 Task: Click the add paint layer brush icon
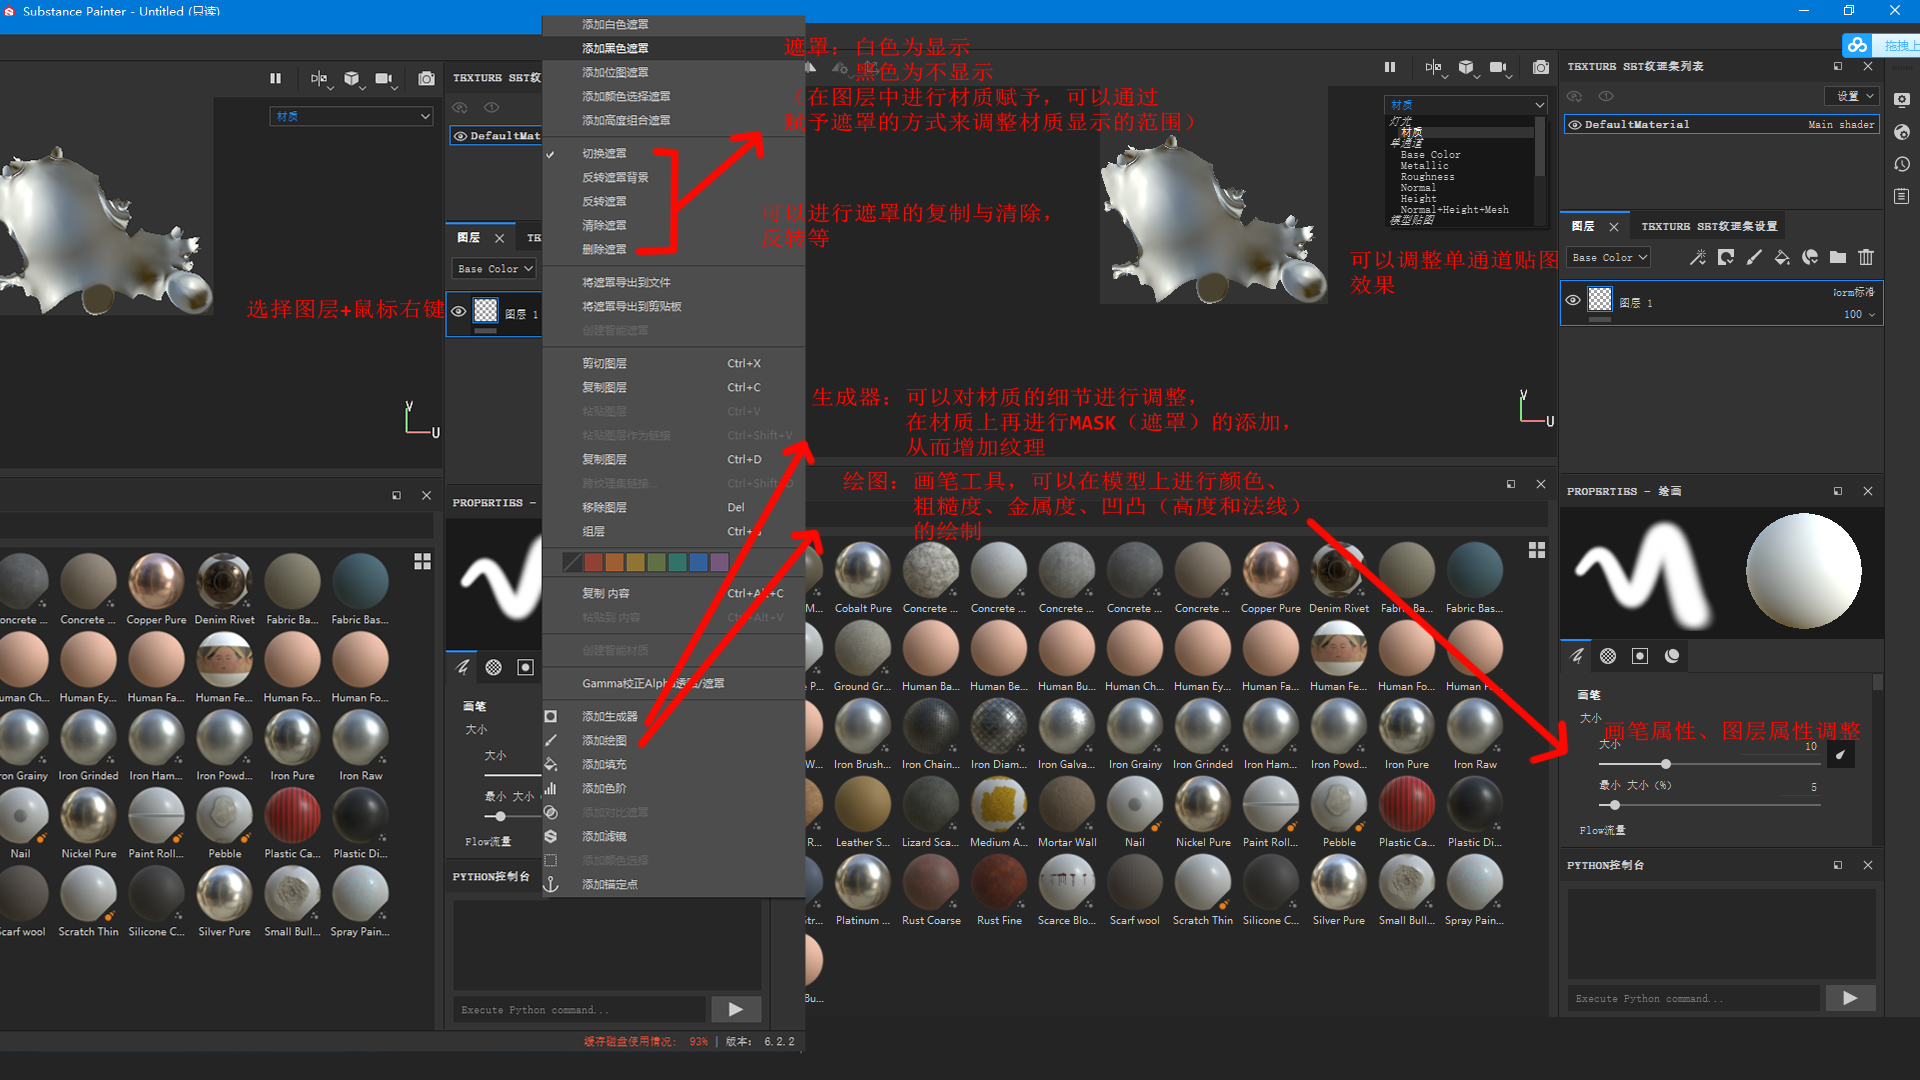tap(1753, 258)
